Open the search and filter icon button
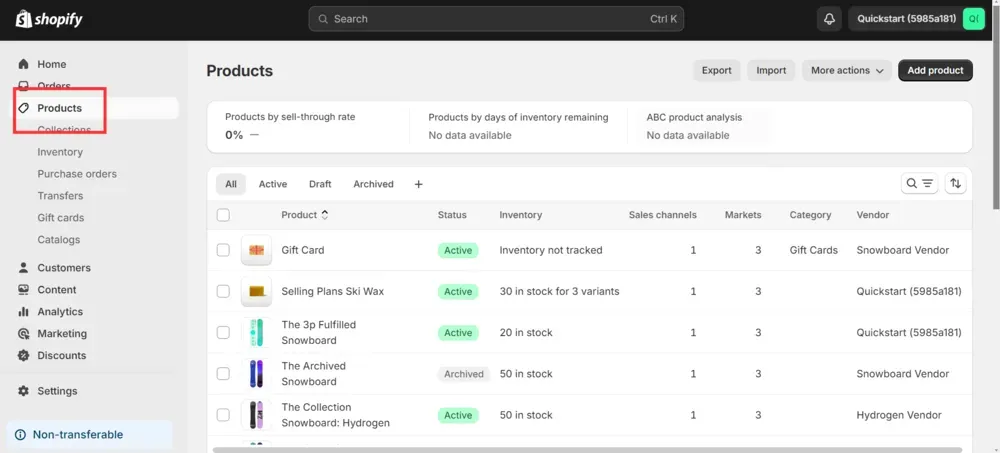Screen dimensions: 1000x453 pyautogui.click(x=919, y=184)
